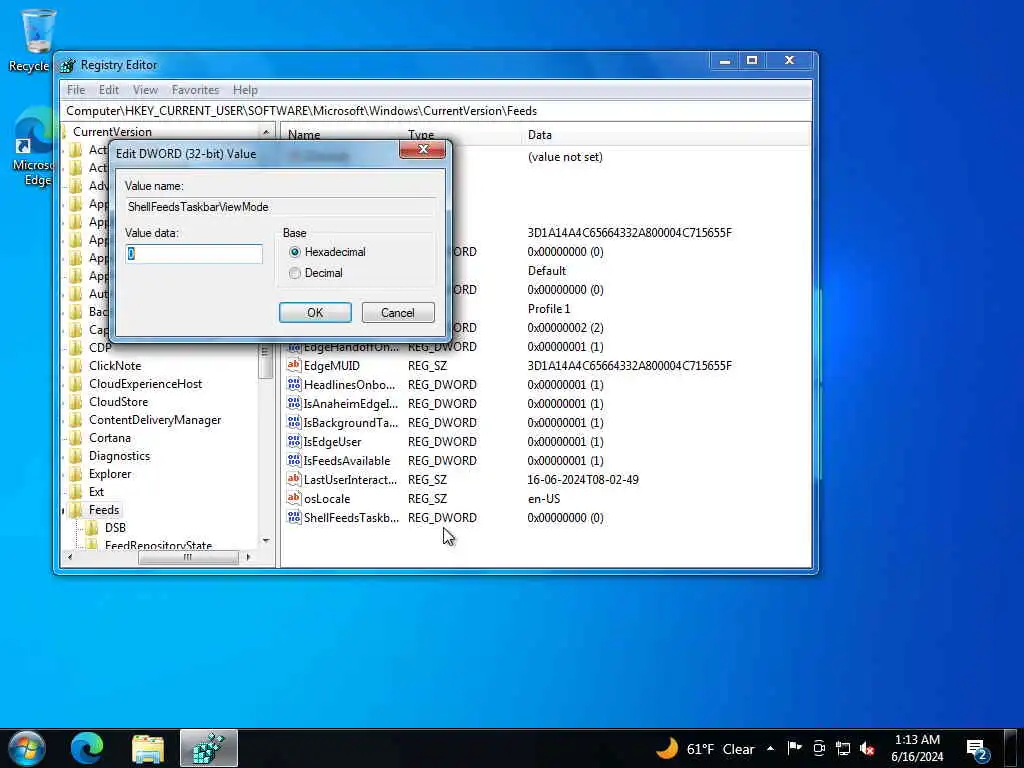The image size is (1024, 768).
Task: Select the ClickNote folder icon
Action: [76, 366]
